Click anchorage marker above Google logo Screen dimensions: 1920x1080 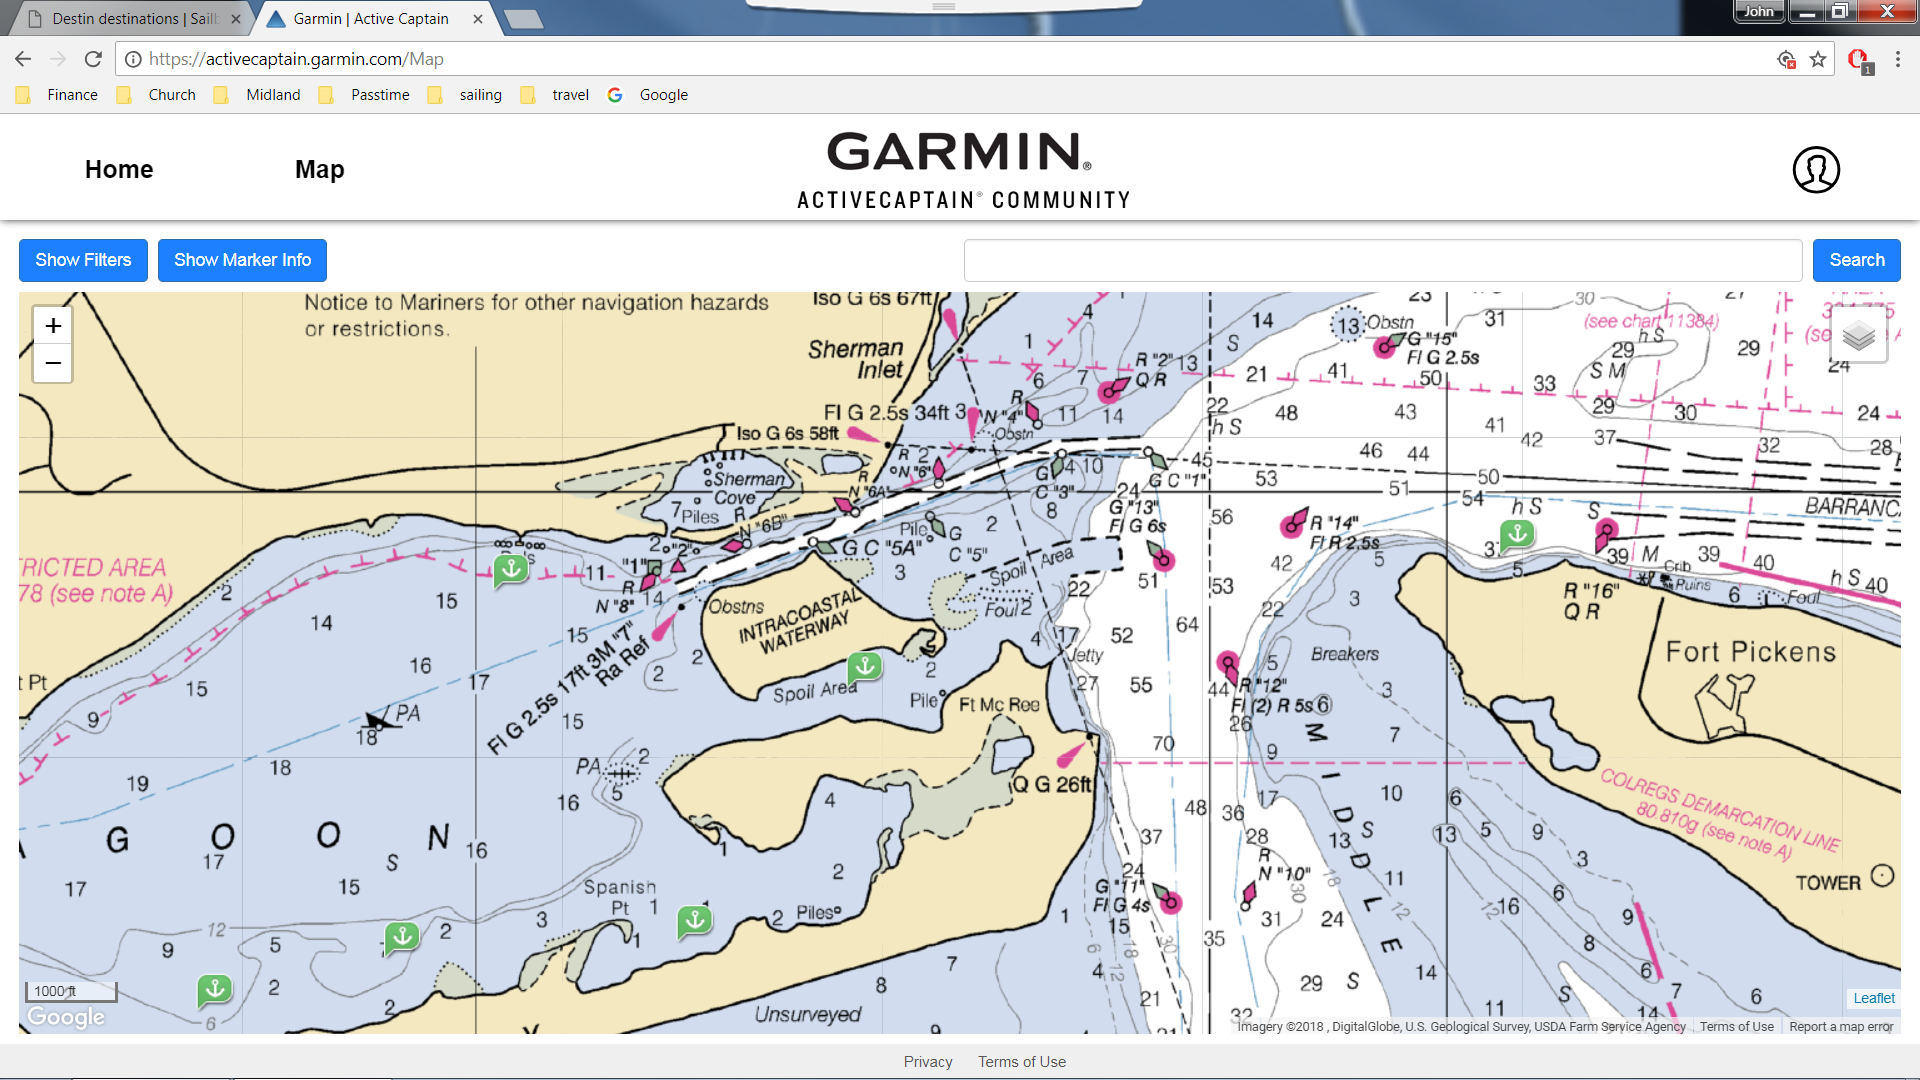[x=214, y=990]
